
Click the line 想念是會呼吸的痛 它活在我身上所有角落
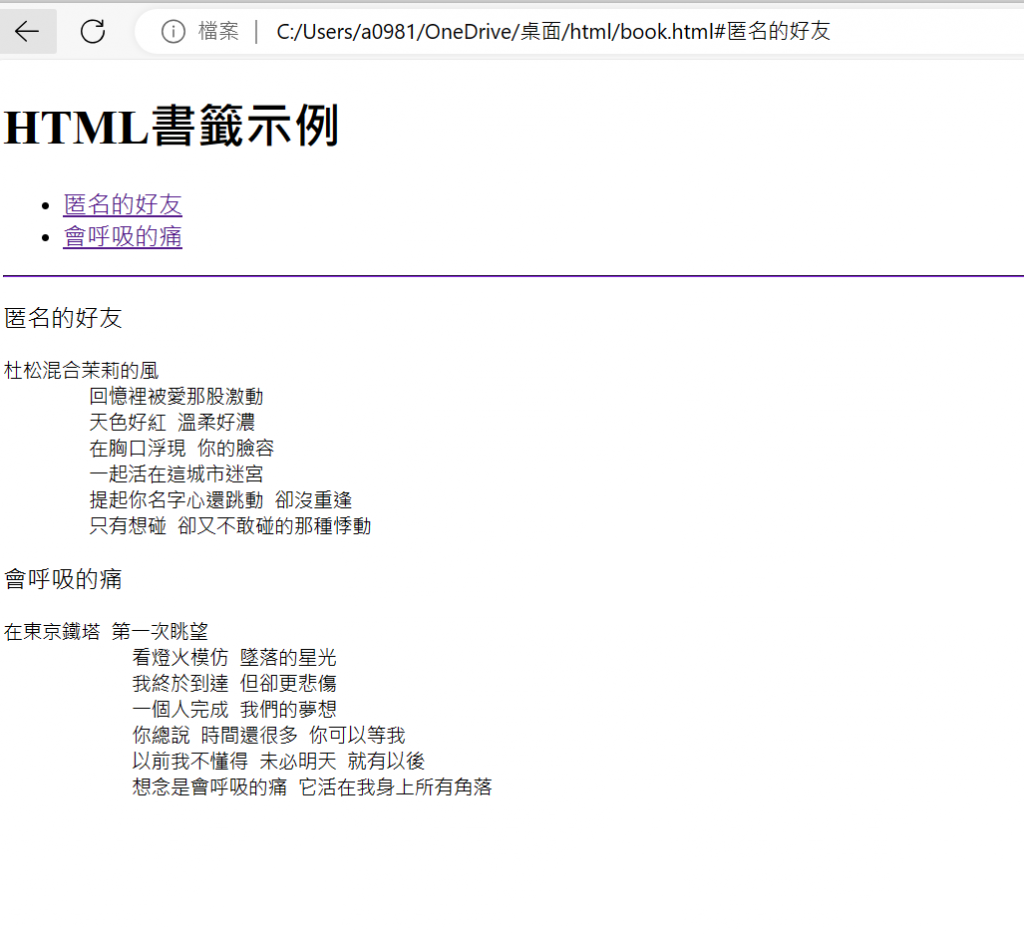pyautogui.click(x=312, y=787)
